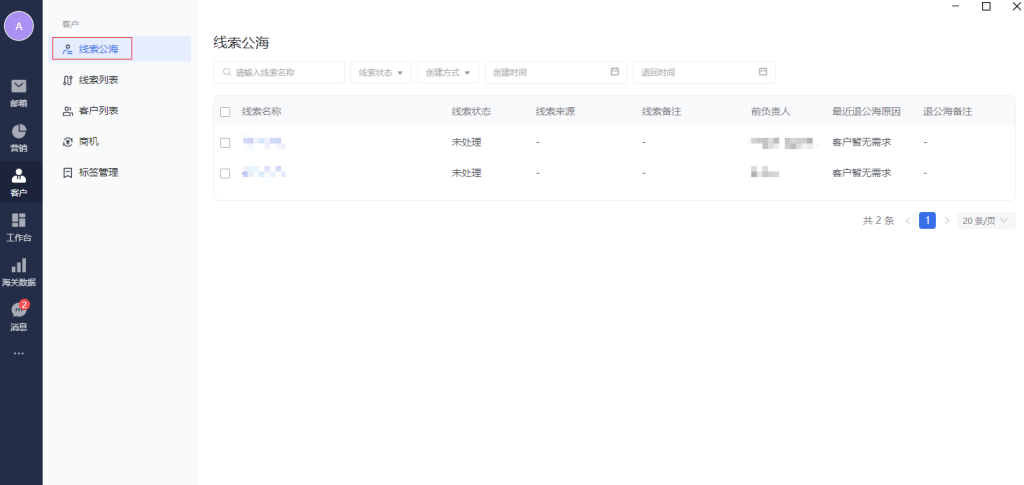The width and height of the screenshot is (1024, 485).
Task: Expand the 创建方式 filter dropdown
Action: [447, 73]
